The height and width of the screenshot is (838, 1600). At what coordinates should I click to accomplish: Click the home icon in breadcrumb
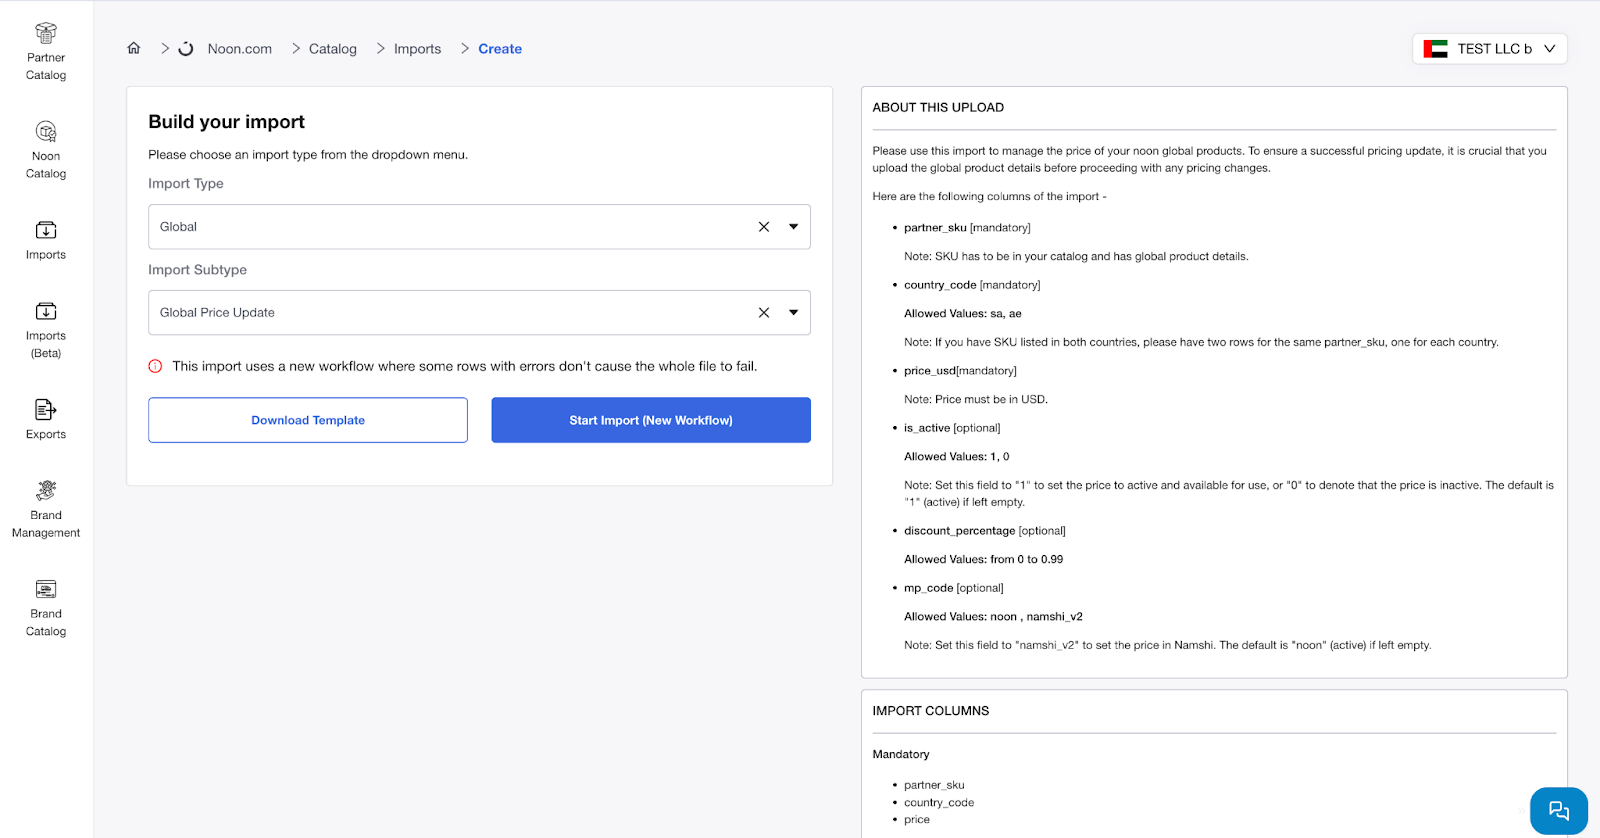coord(134,48)
